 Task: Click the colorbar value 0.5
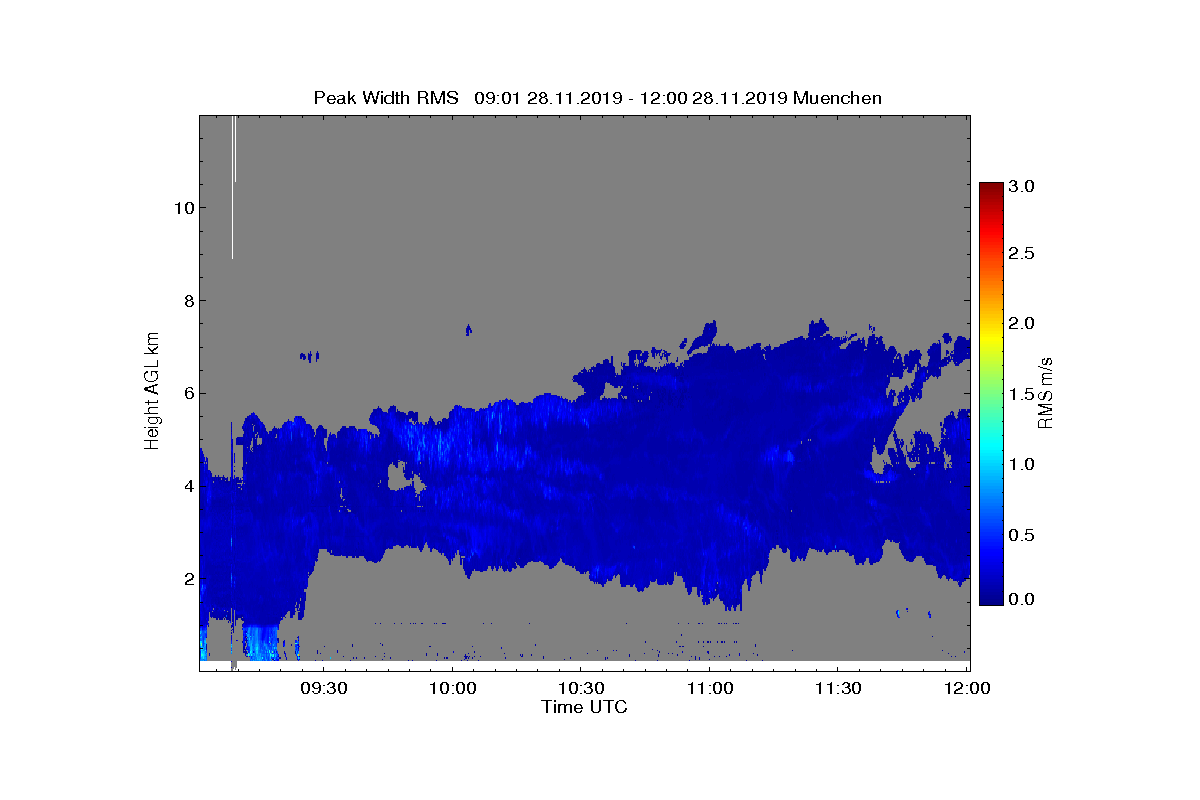pyautogui.click(x=1022, y=535)
